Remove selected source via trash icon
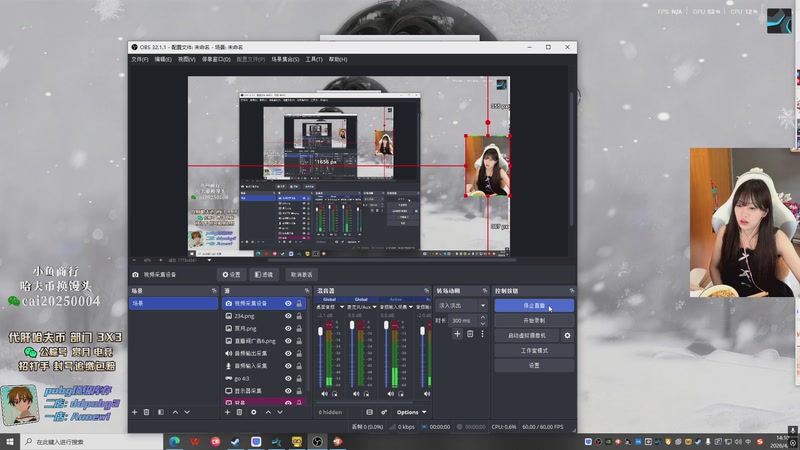 tap(239, 412)
